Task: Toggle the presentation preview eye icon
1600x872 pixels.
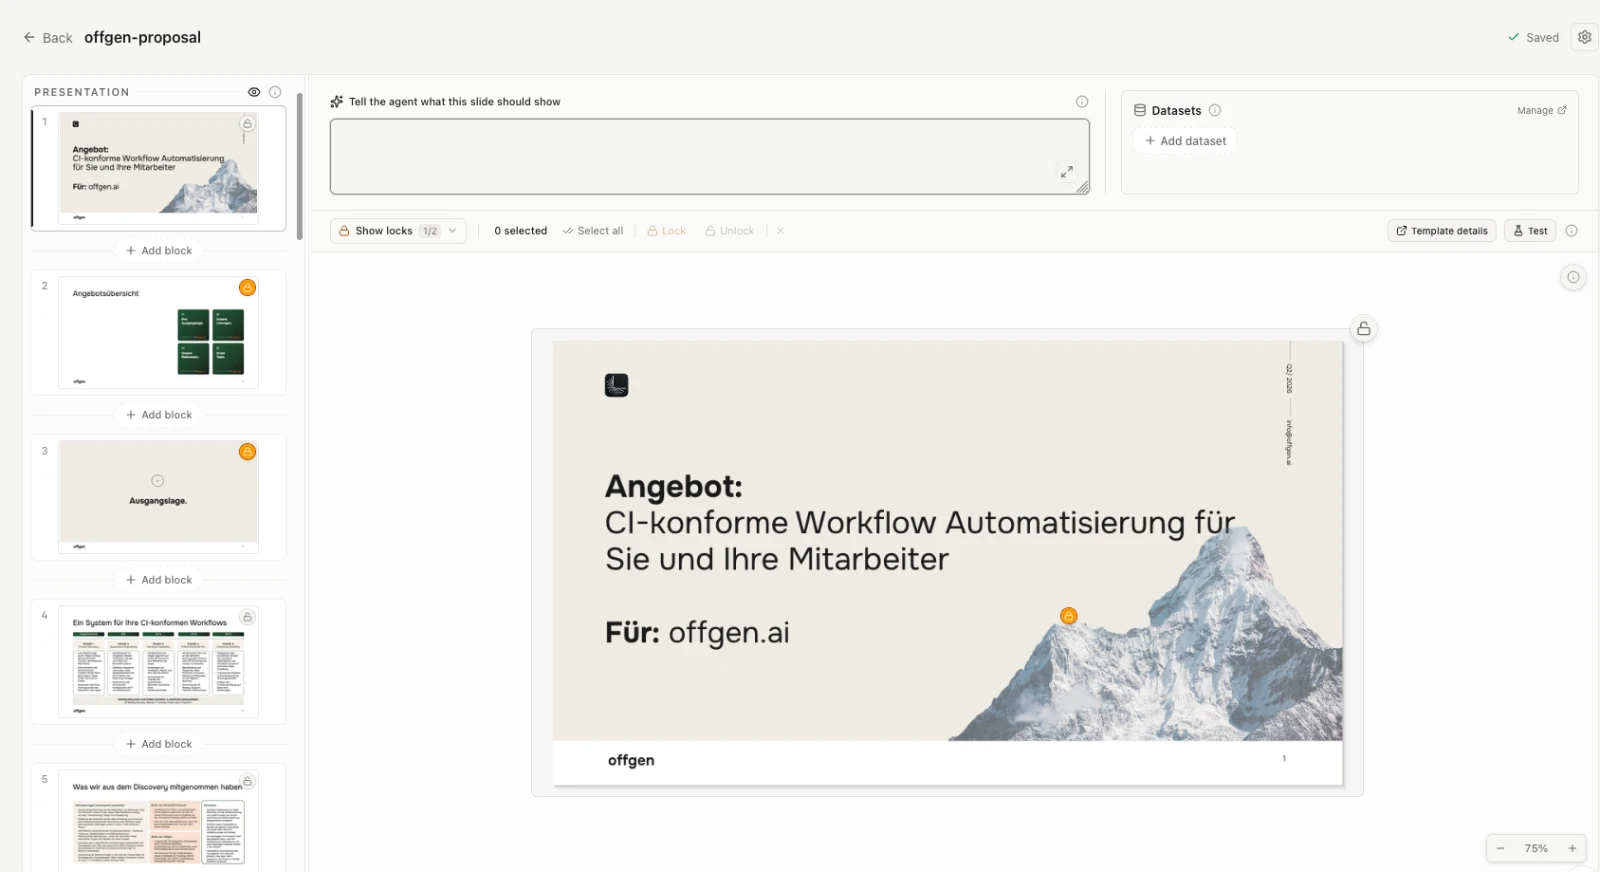Action: pyautogui.click(x=254, y=92)
